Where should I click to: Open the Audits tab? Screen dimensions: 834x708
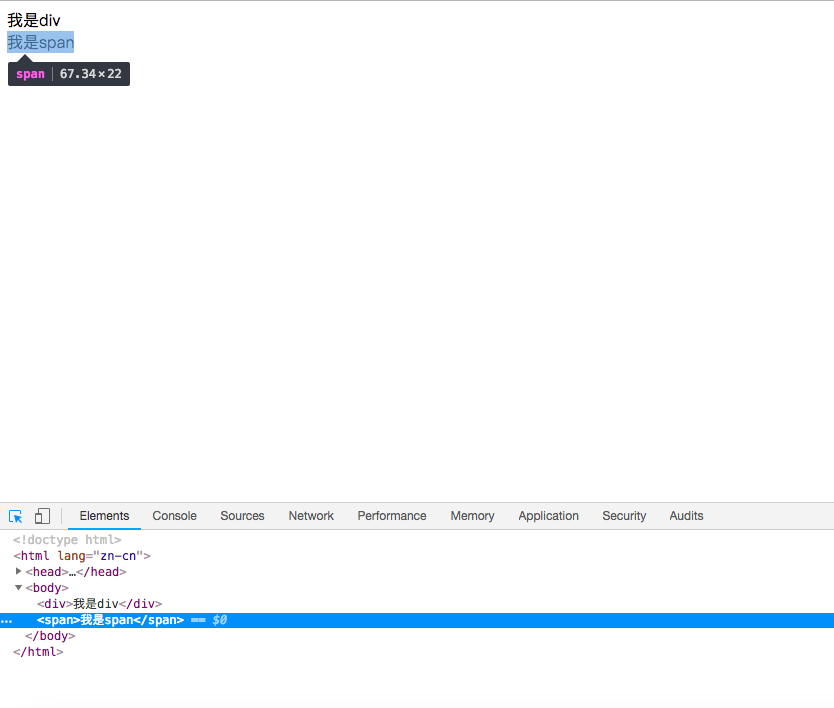(686, 516)
